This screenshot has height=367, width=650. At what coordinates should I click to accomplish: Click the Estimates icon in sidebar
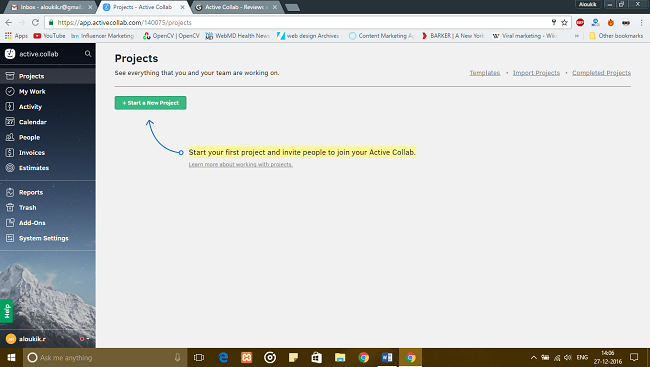[x=10, y=168]
